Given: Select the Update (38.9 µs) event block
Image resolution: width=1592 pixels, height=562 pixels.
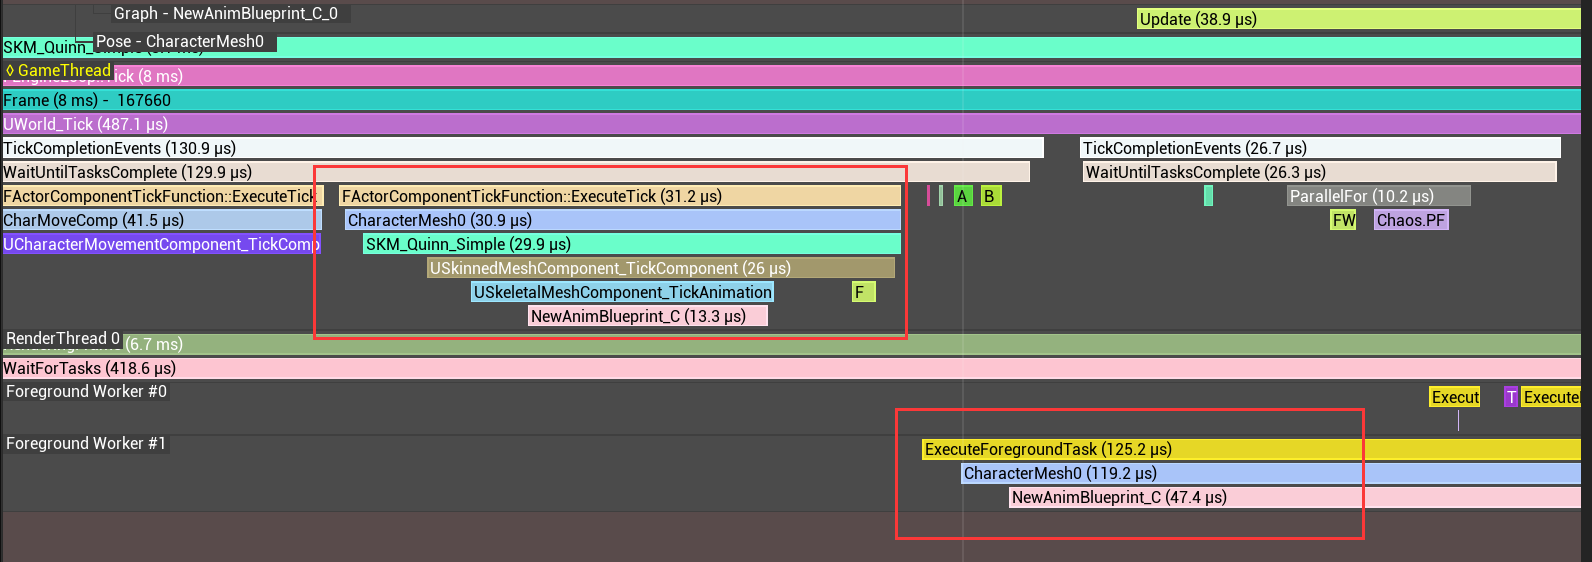Looking at the screenshot, I should coord(1358,19).
